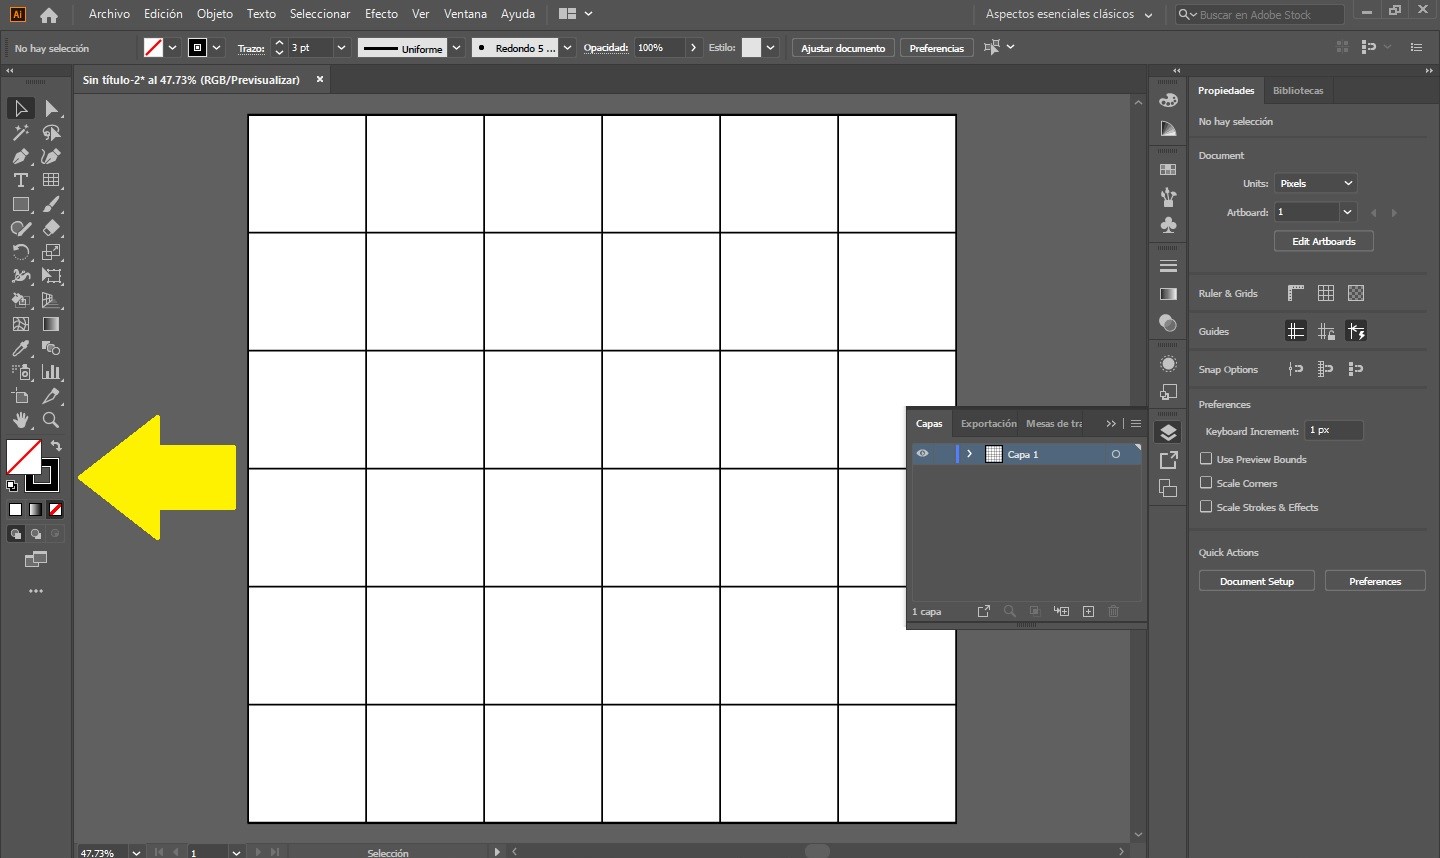The image size is (1440, 858).
Task: Open the Archivo menu
Action: 109,14
